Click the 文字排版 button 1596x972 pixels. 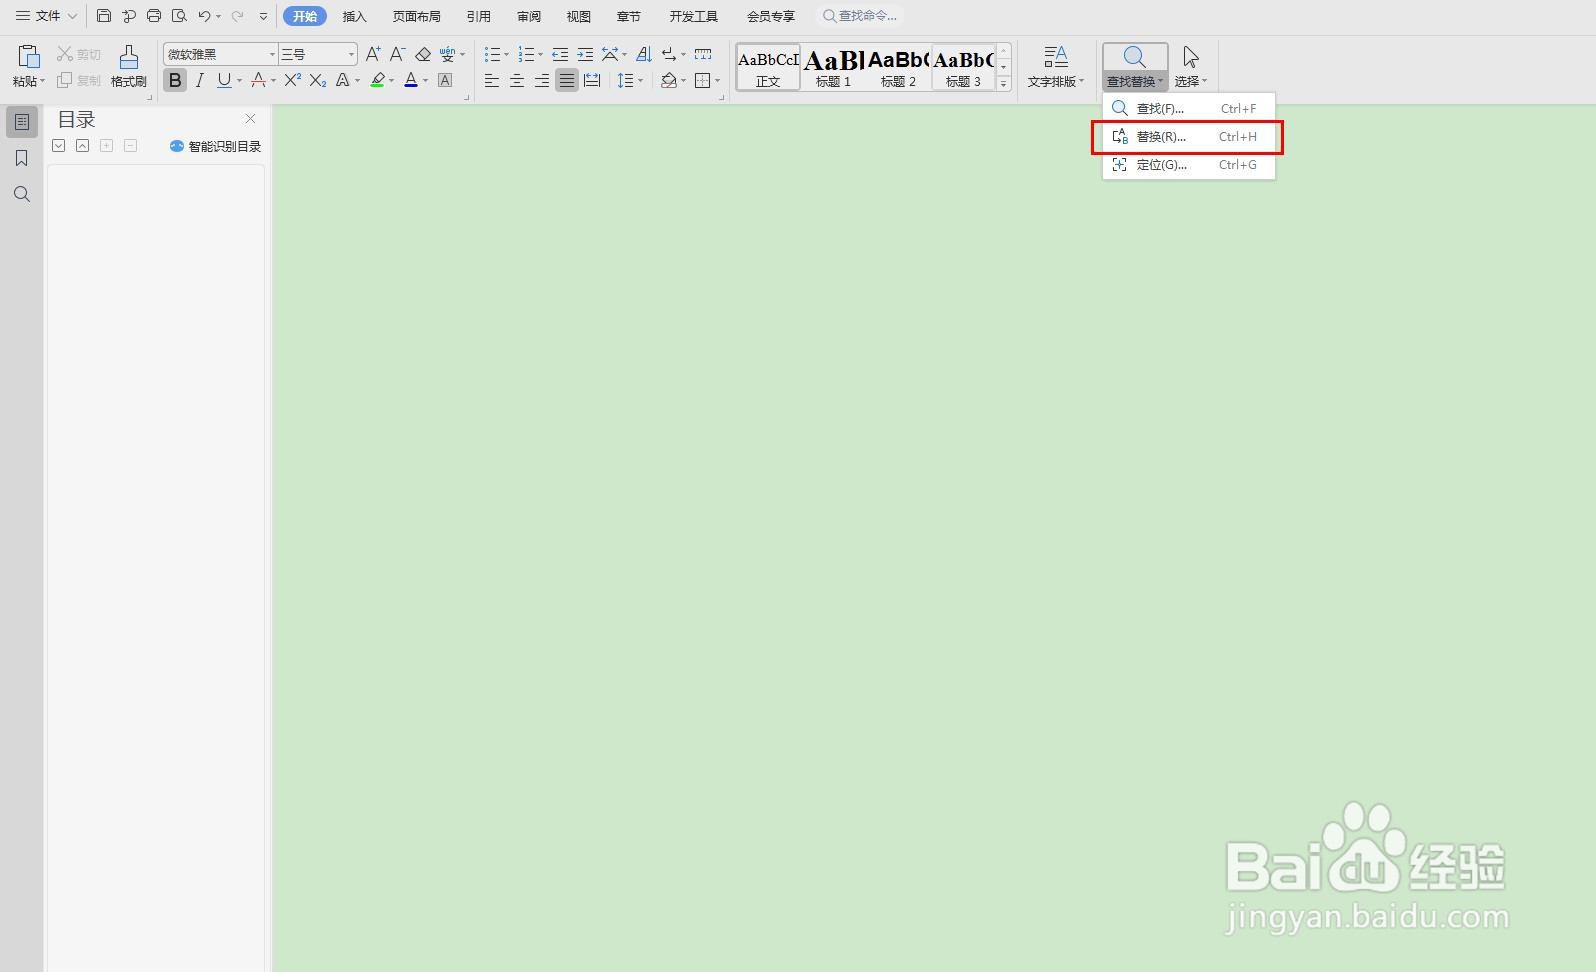(1056, 66)
